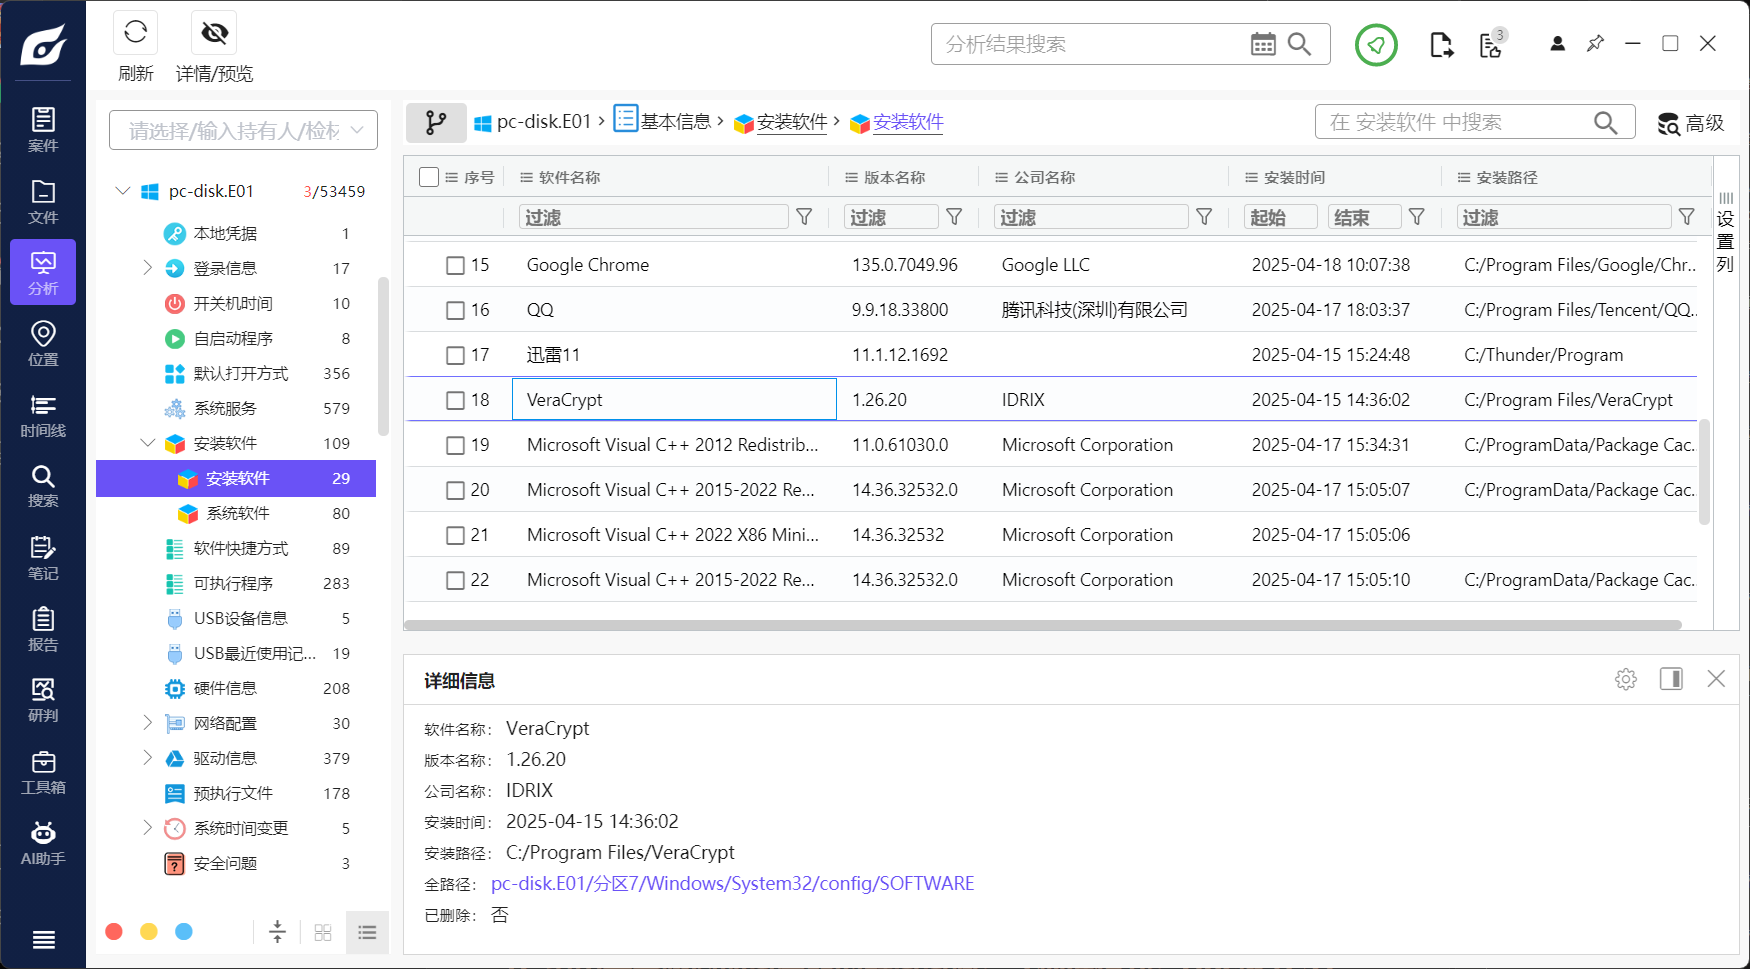Open the 请选择/输入持有人 dropdown
Image resolution: width=1750 pixels, height=969 pixels.
pos(243,130)
